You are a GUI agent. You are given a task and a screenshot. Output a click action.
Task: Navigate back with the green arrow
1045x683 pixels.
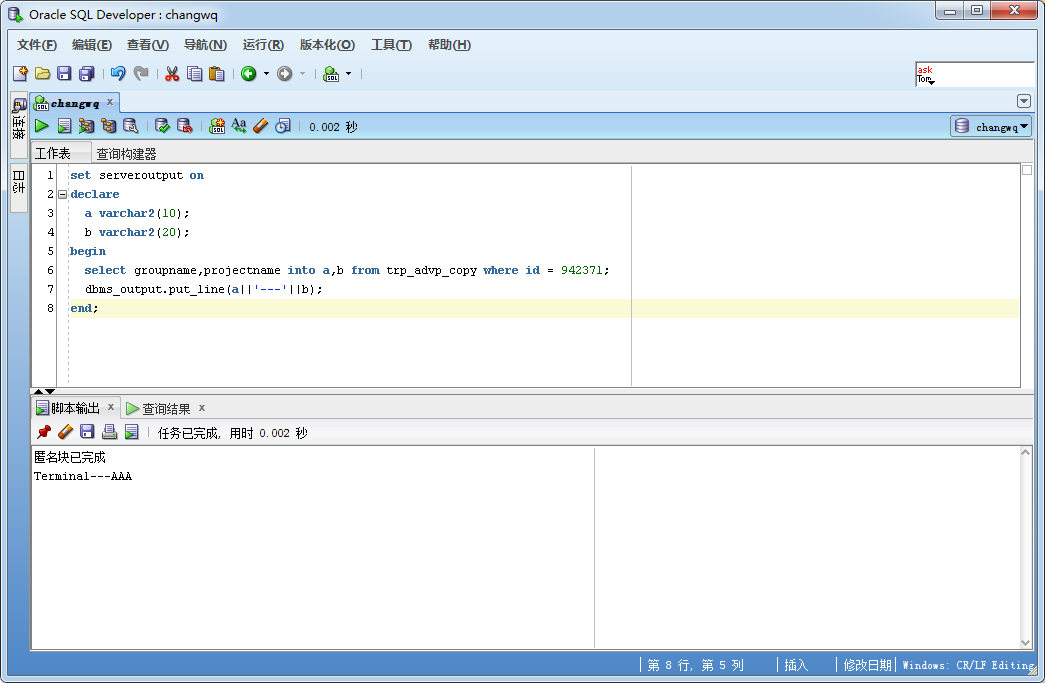[x=249, y=73]
